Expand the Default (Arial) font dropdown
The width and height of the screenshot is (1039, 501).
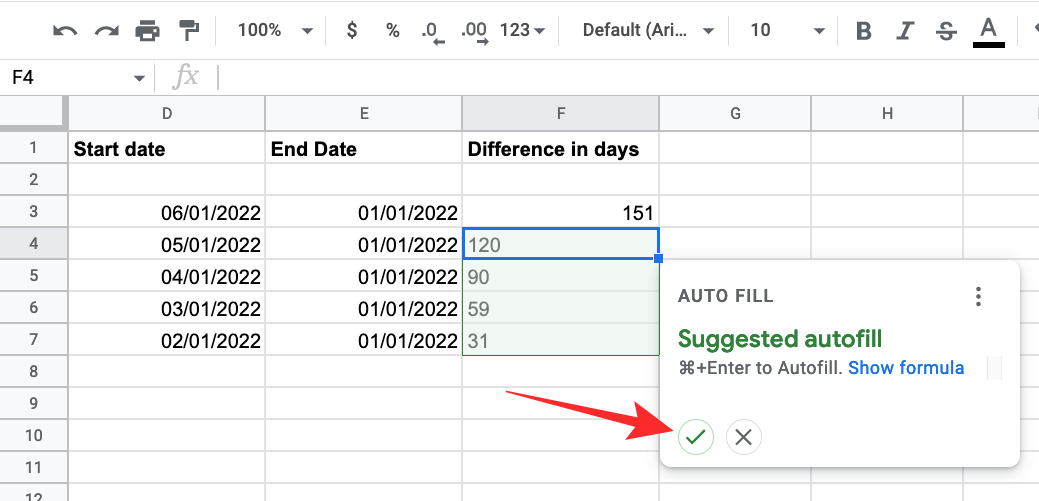(648, 31)
